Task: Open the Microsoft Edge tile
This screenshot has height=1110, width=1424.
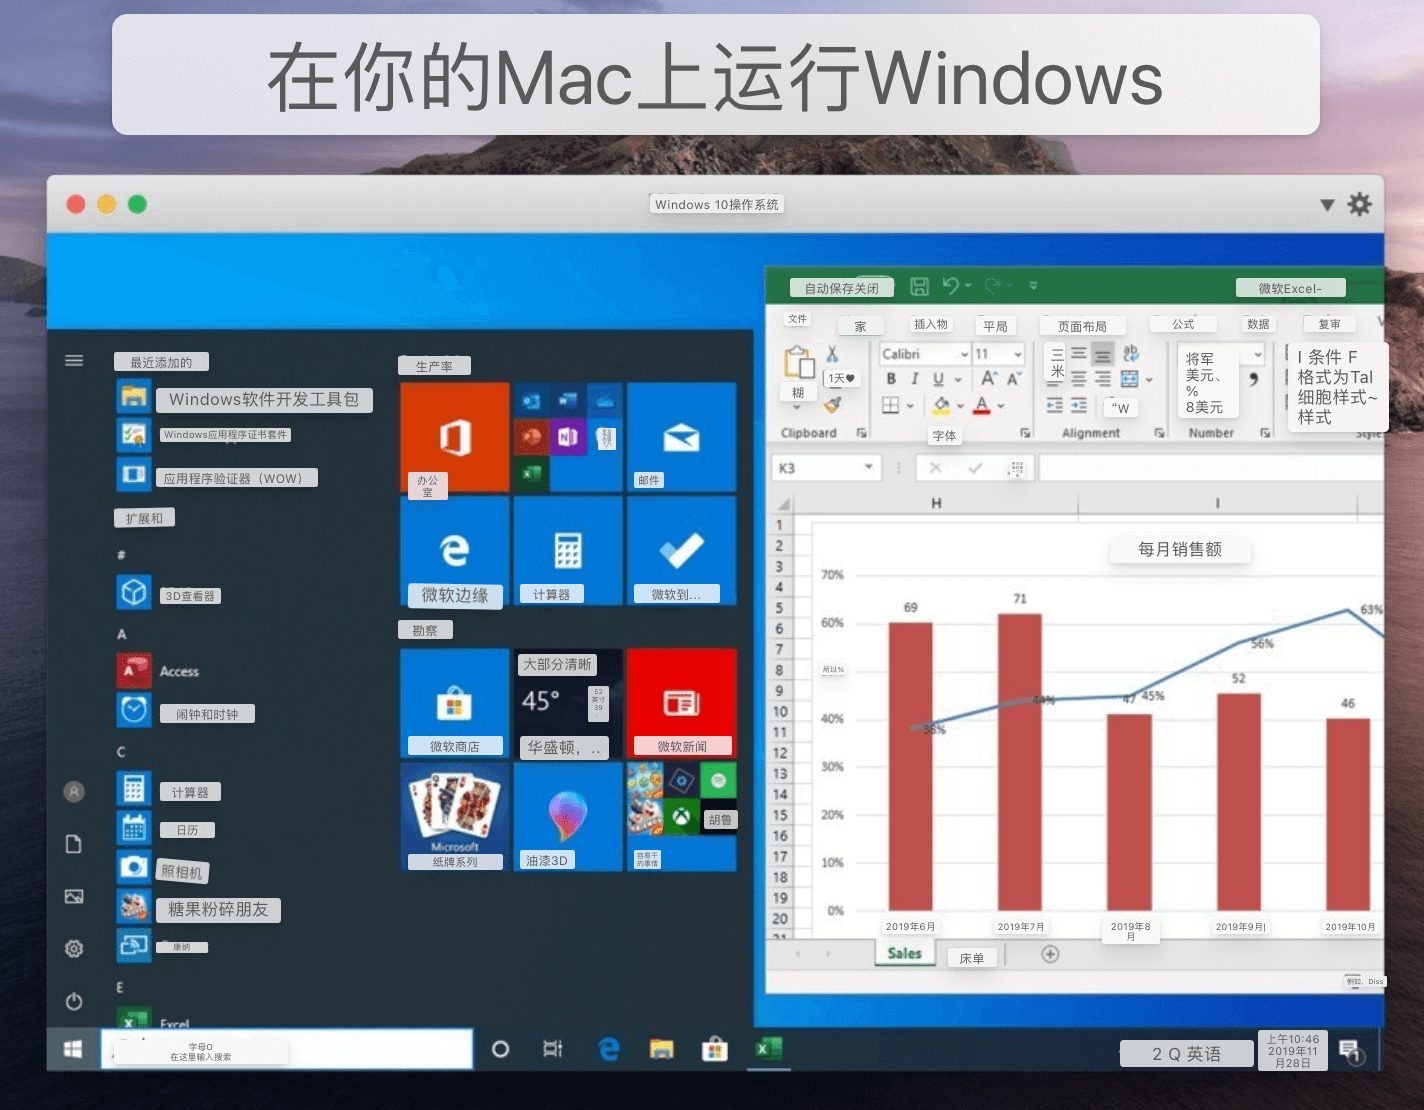Action: [455, 551]
